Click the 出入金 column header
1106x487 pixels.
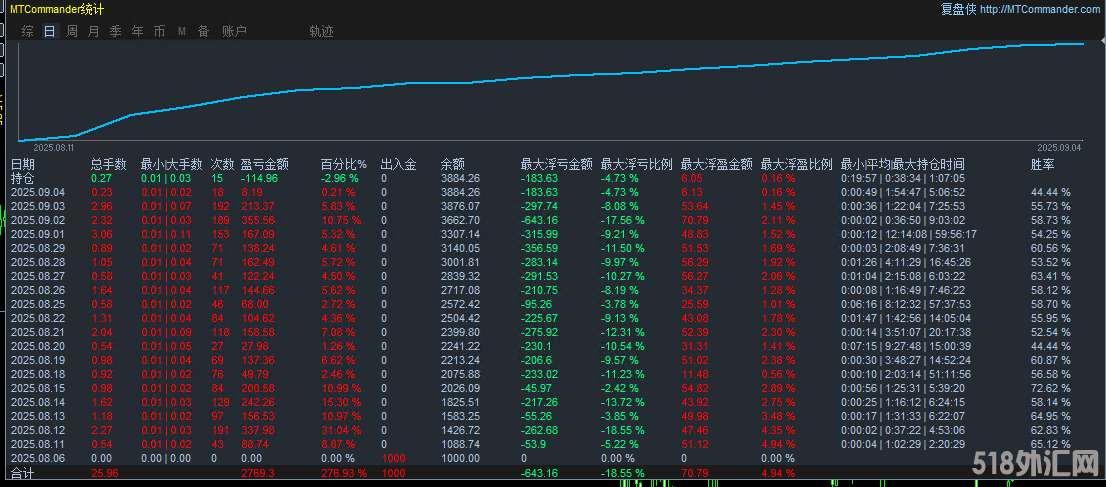click(398, 164)
